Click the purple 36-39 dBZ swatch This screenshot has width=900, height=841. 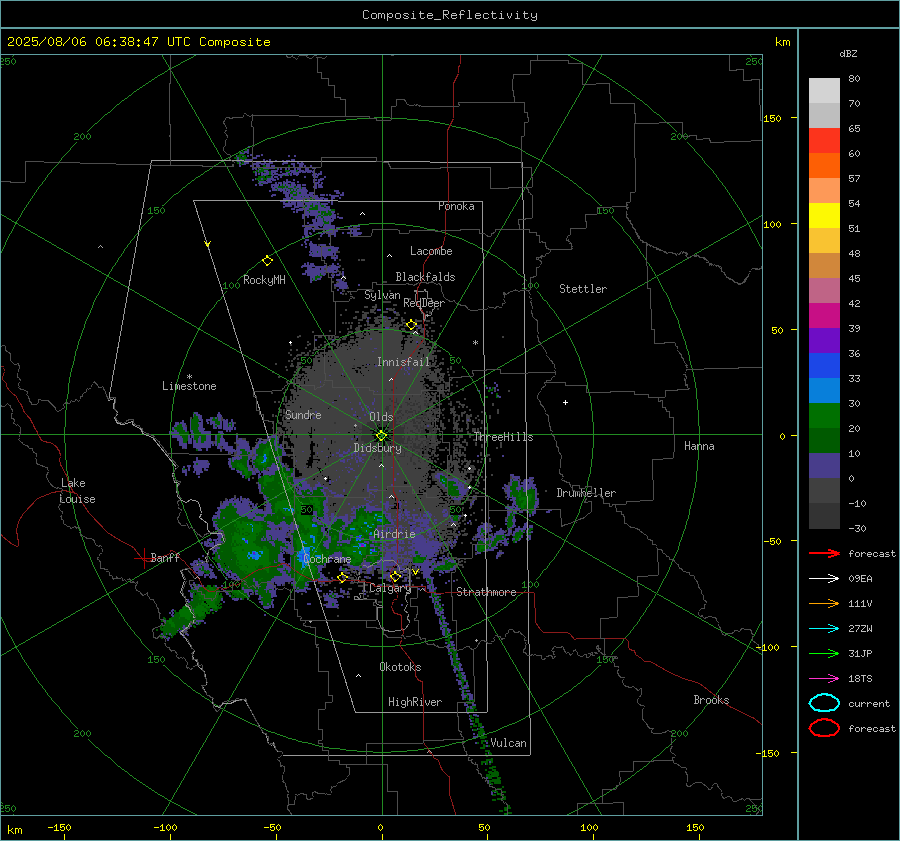(x=824, y=341)
